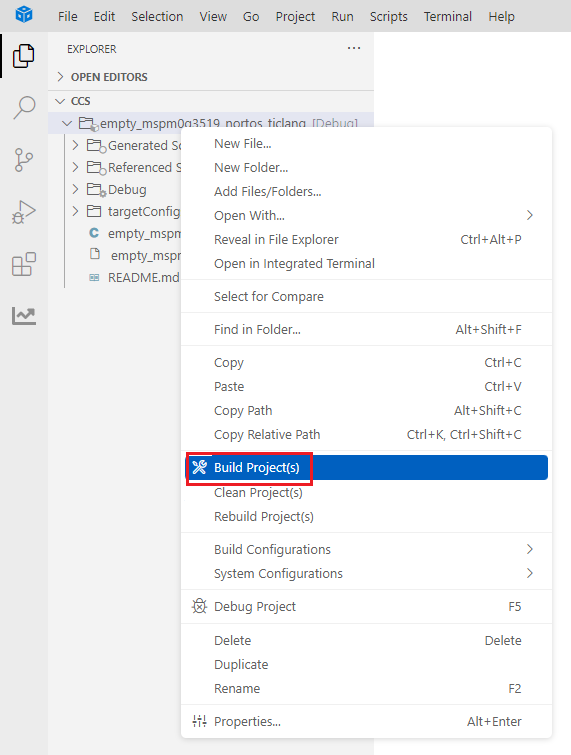The width and height of the screenshot is (571, 755).
Task: Choose Select for Compare
Action: click(x=366, y=297)
